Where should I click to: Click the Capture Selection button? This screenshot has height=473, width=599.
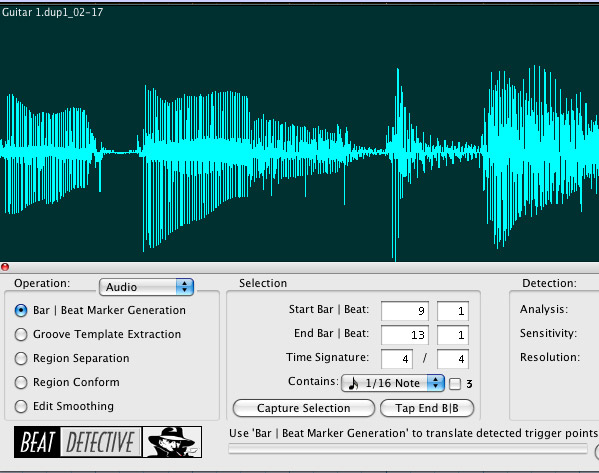304,408
